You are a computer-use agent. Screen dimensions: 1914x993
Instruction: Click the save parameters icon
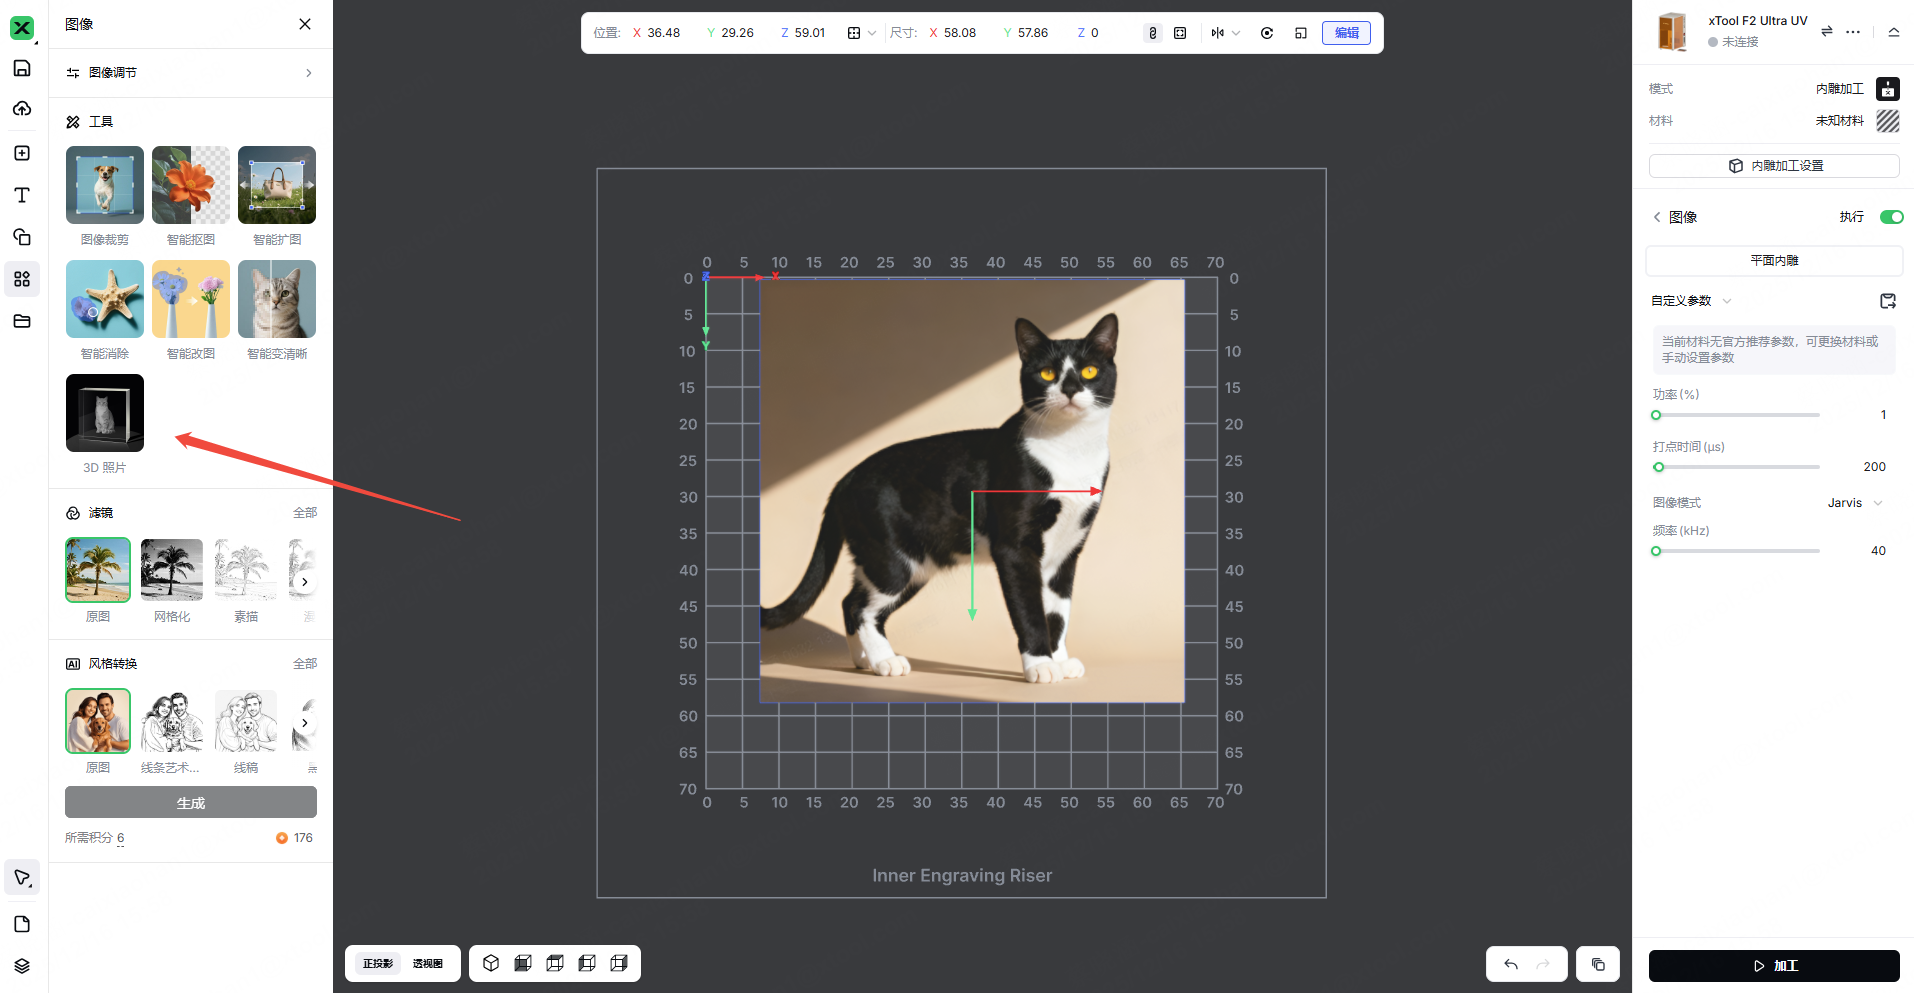point(1887,301)
